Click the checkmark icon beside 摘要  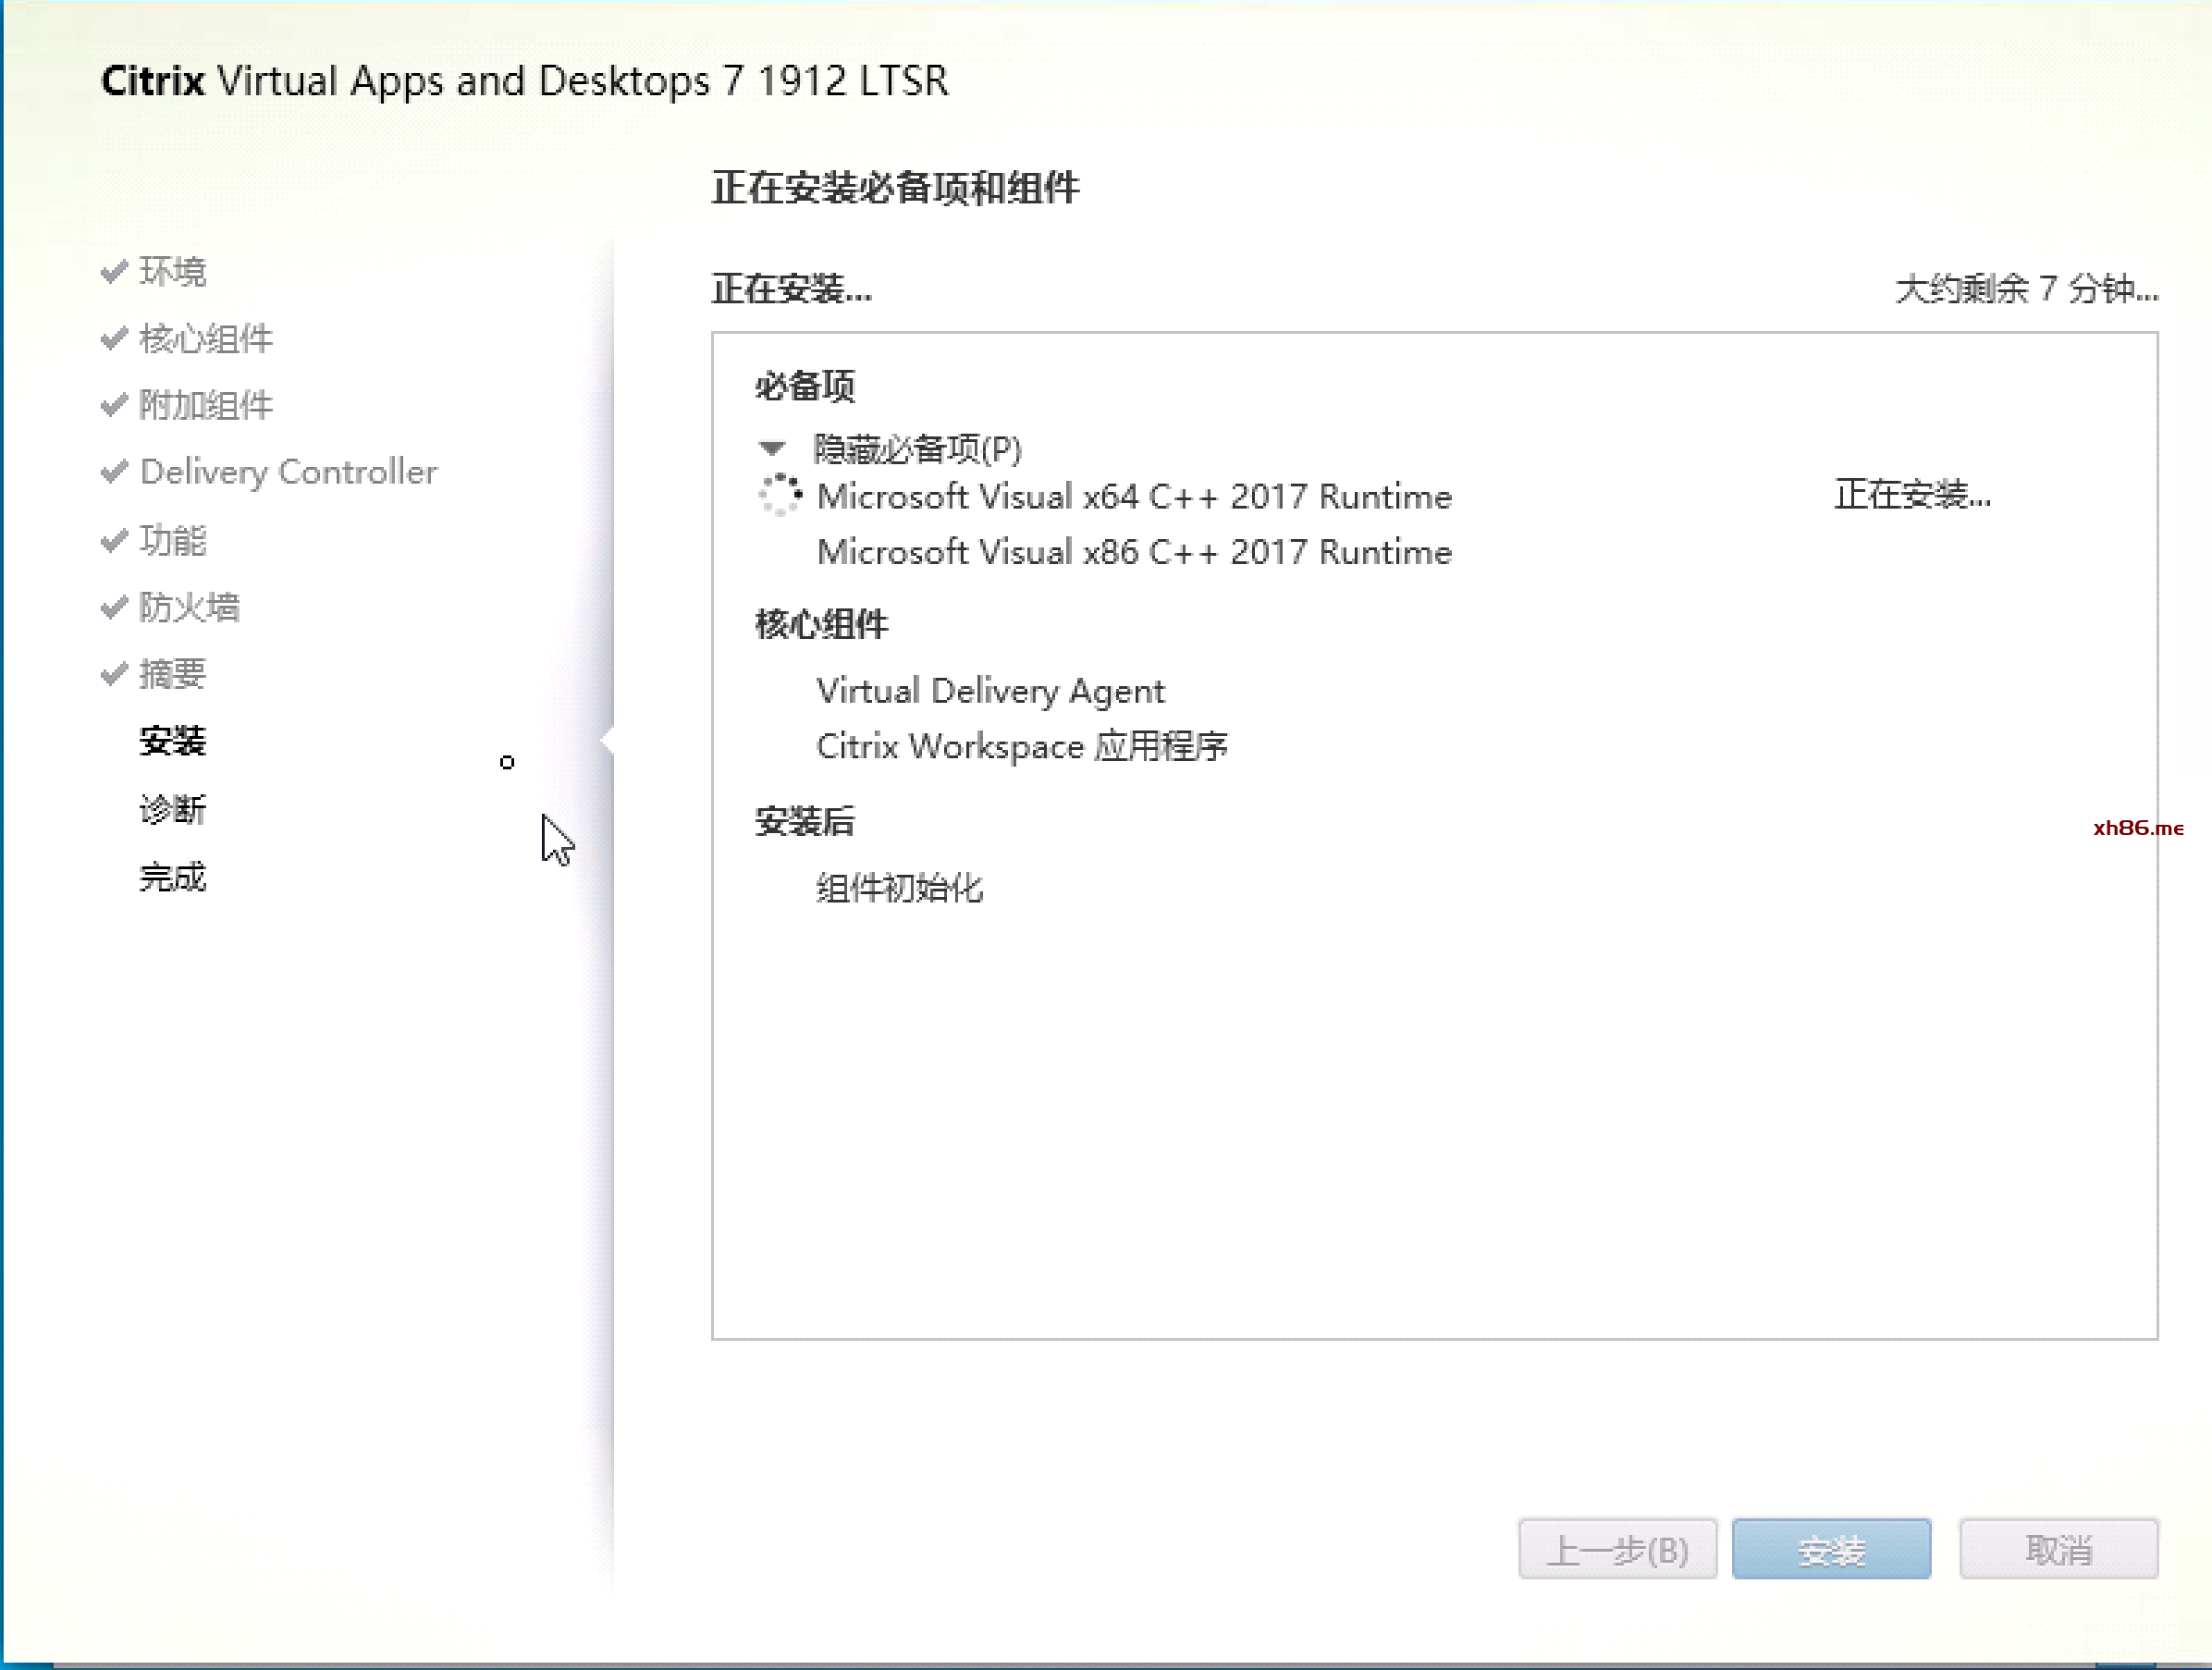[x=114, y=674]
